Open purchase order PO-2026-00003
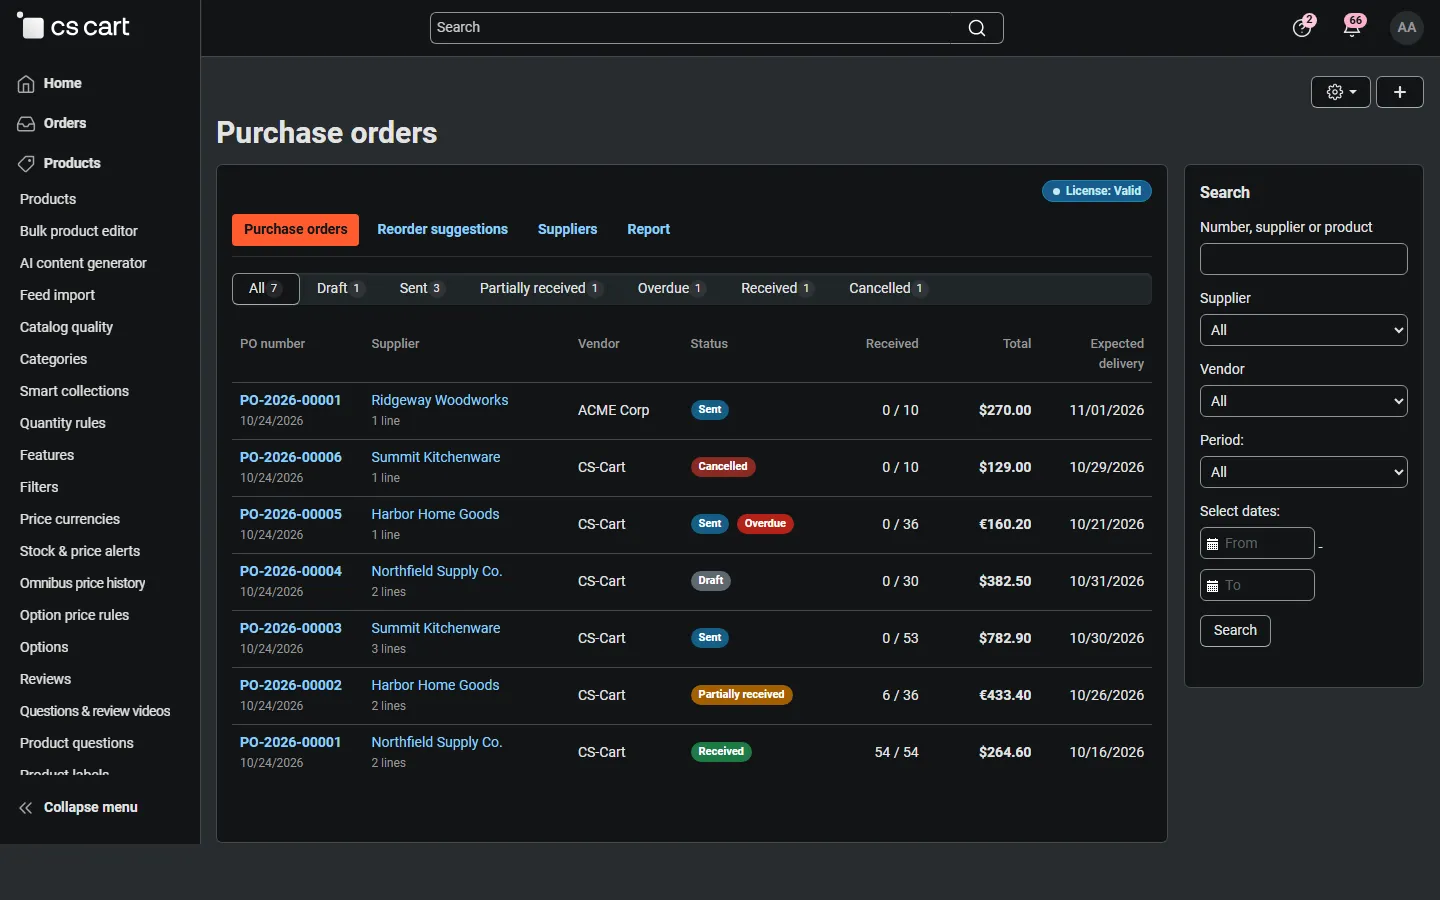Image resolution: width=1440 pixels, height=900 pixels. click(291, 629)
